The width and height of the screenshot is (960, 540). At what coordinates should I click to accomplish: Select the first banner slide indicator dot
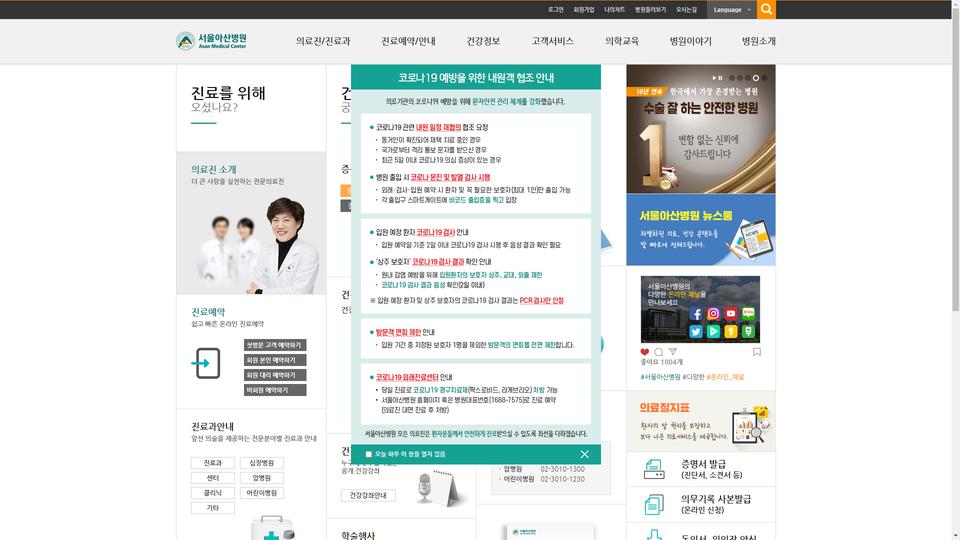[x=732, y=78]
